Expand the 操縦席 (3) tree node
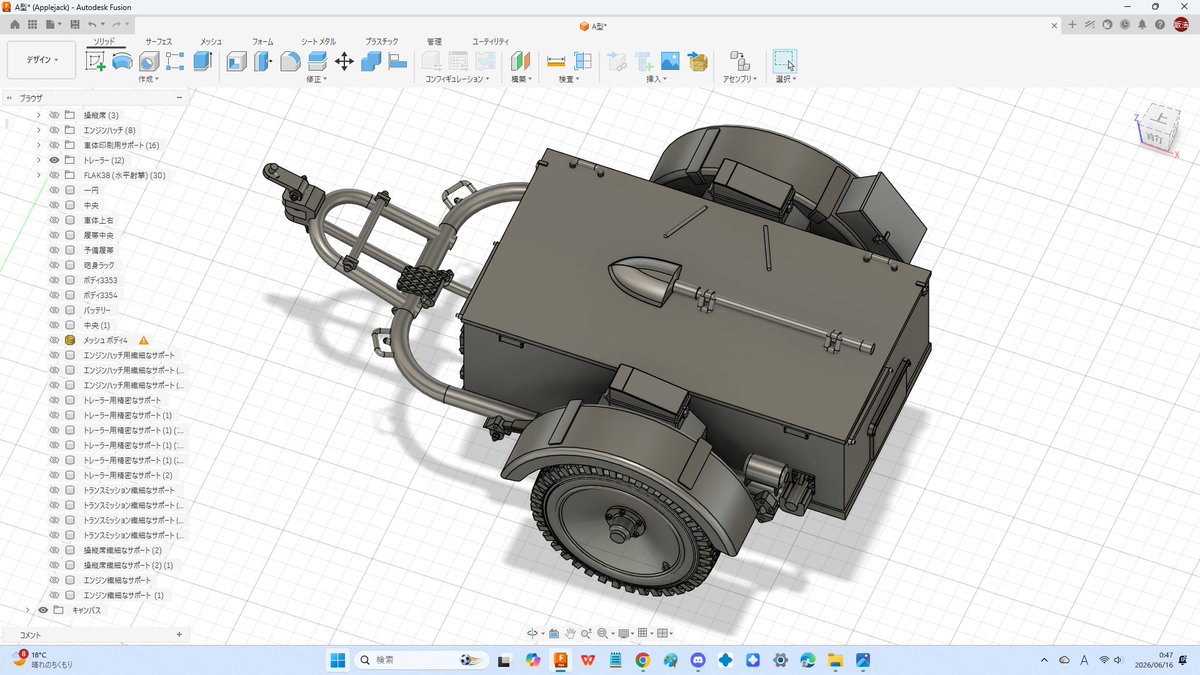This screenshot has height=675, width=1200. 39,115
